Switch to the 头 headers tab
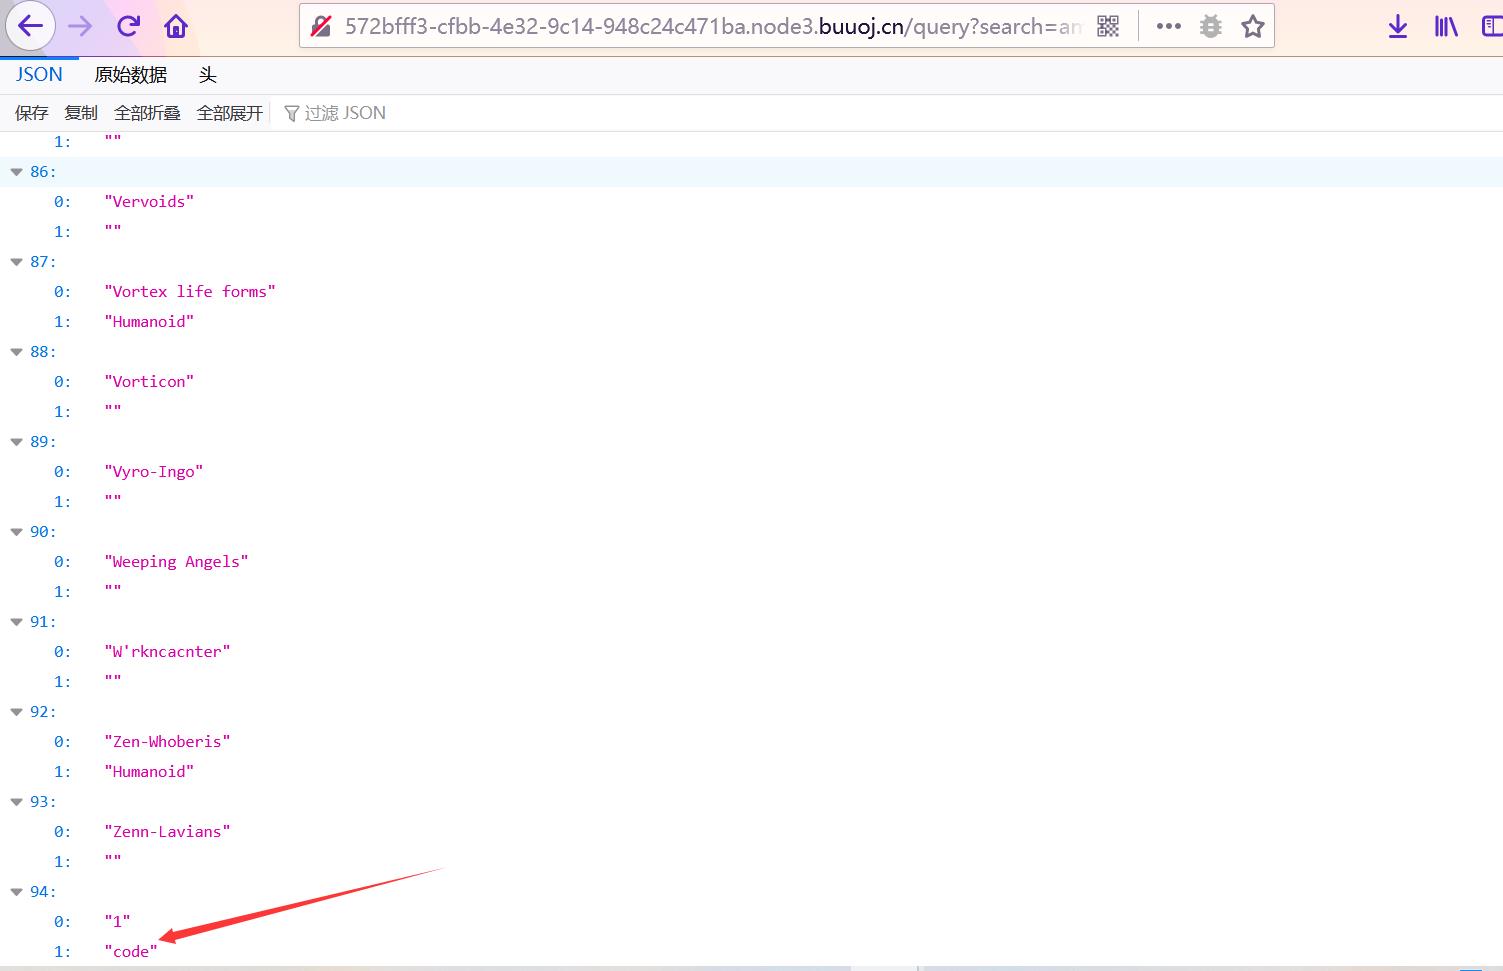This screenshot has height=971, width=1503. pyautogui.click(x=208, y=75)
